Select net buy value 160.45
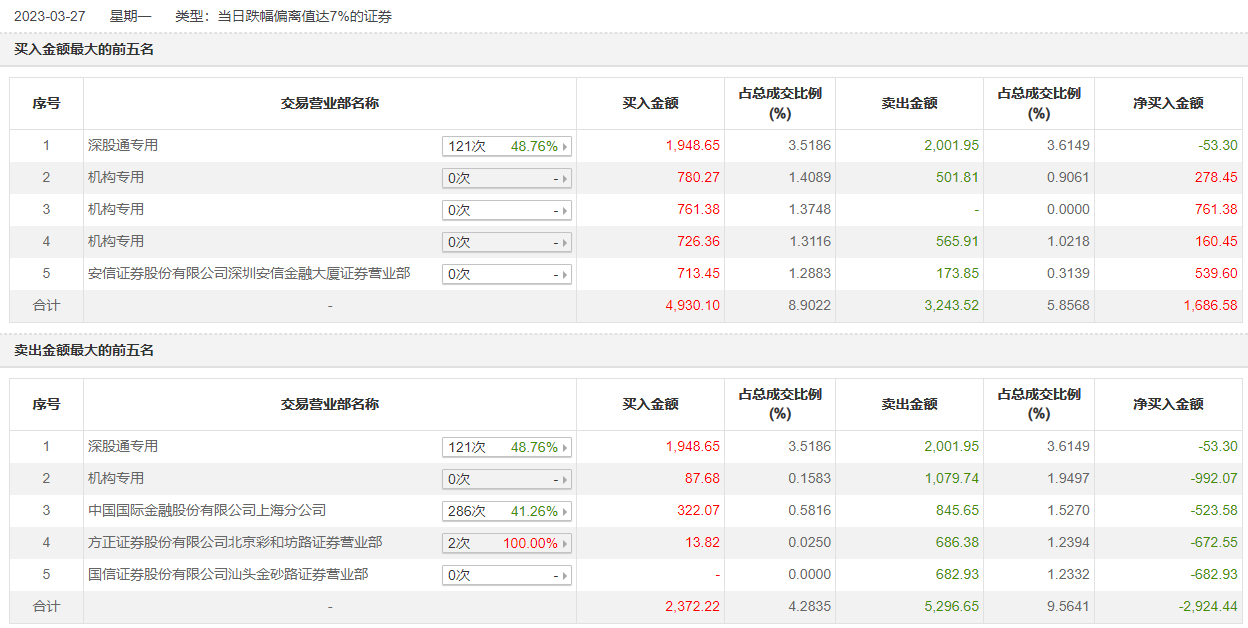 pyautogui.click(x=1216, y=241)
